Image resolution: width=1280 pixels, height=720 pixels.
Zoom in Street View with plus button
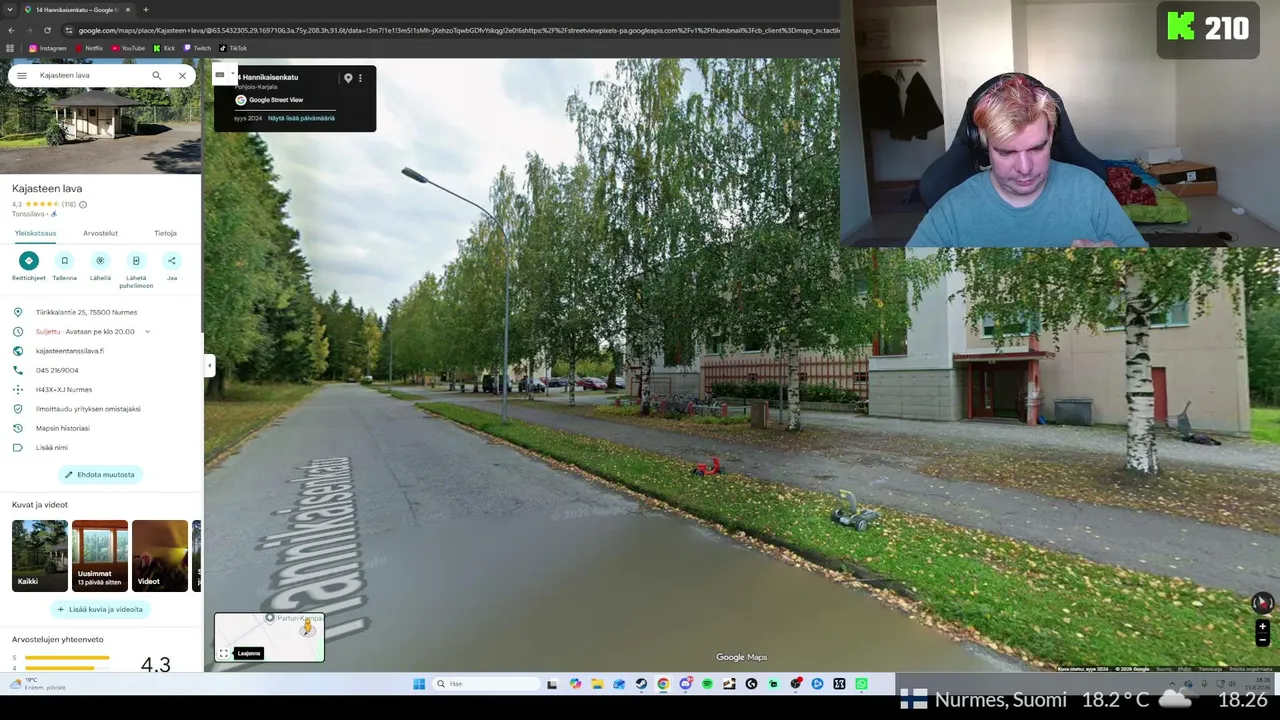(1262, 627)
